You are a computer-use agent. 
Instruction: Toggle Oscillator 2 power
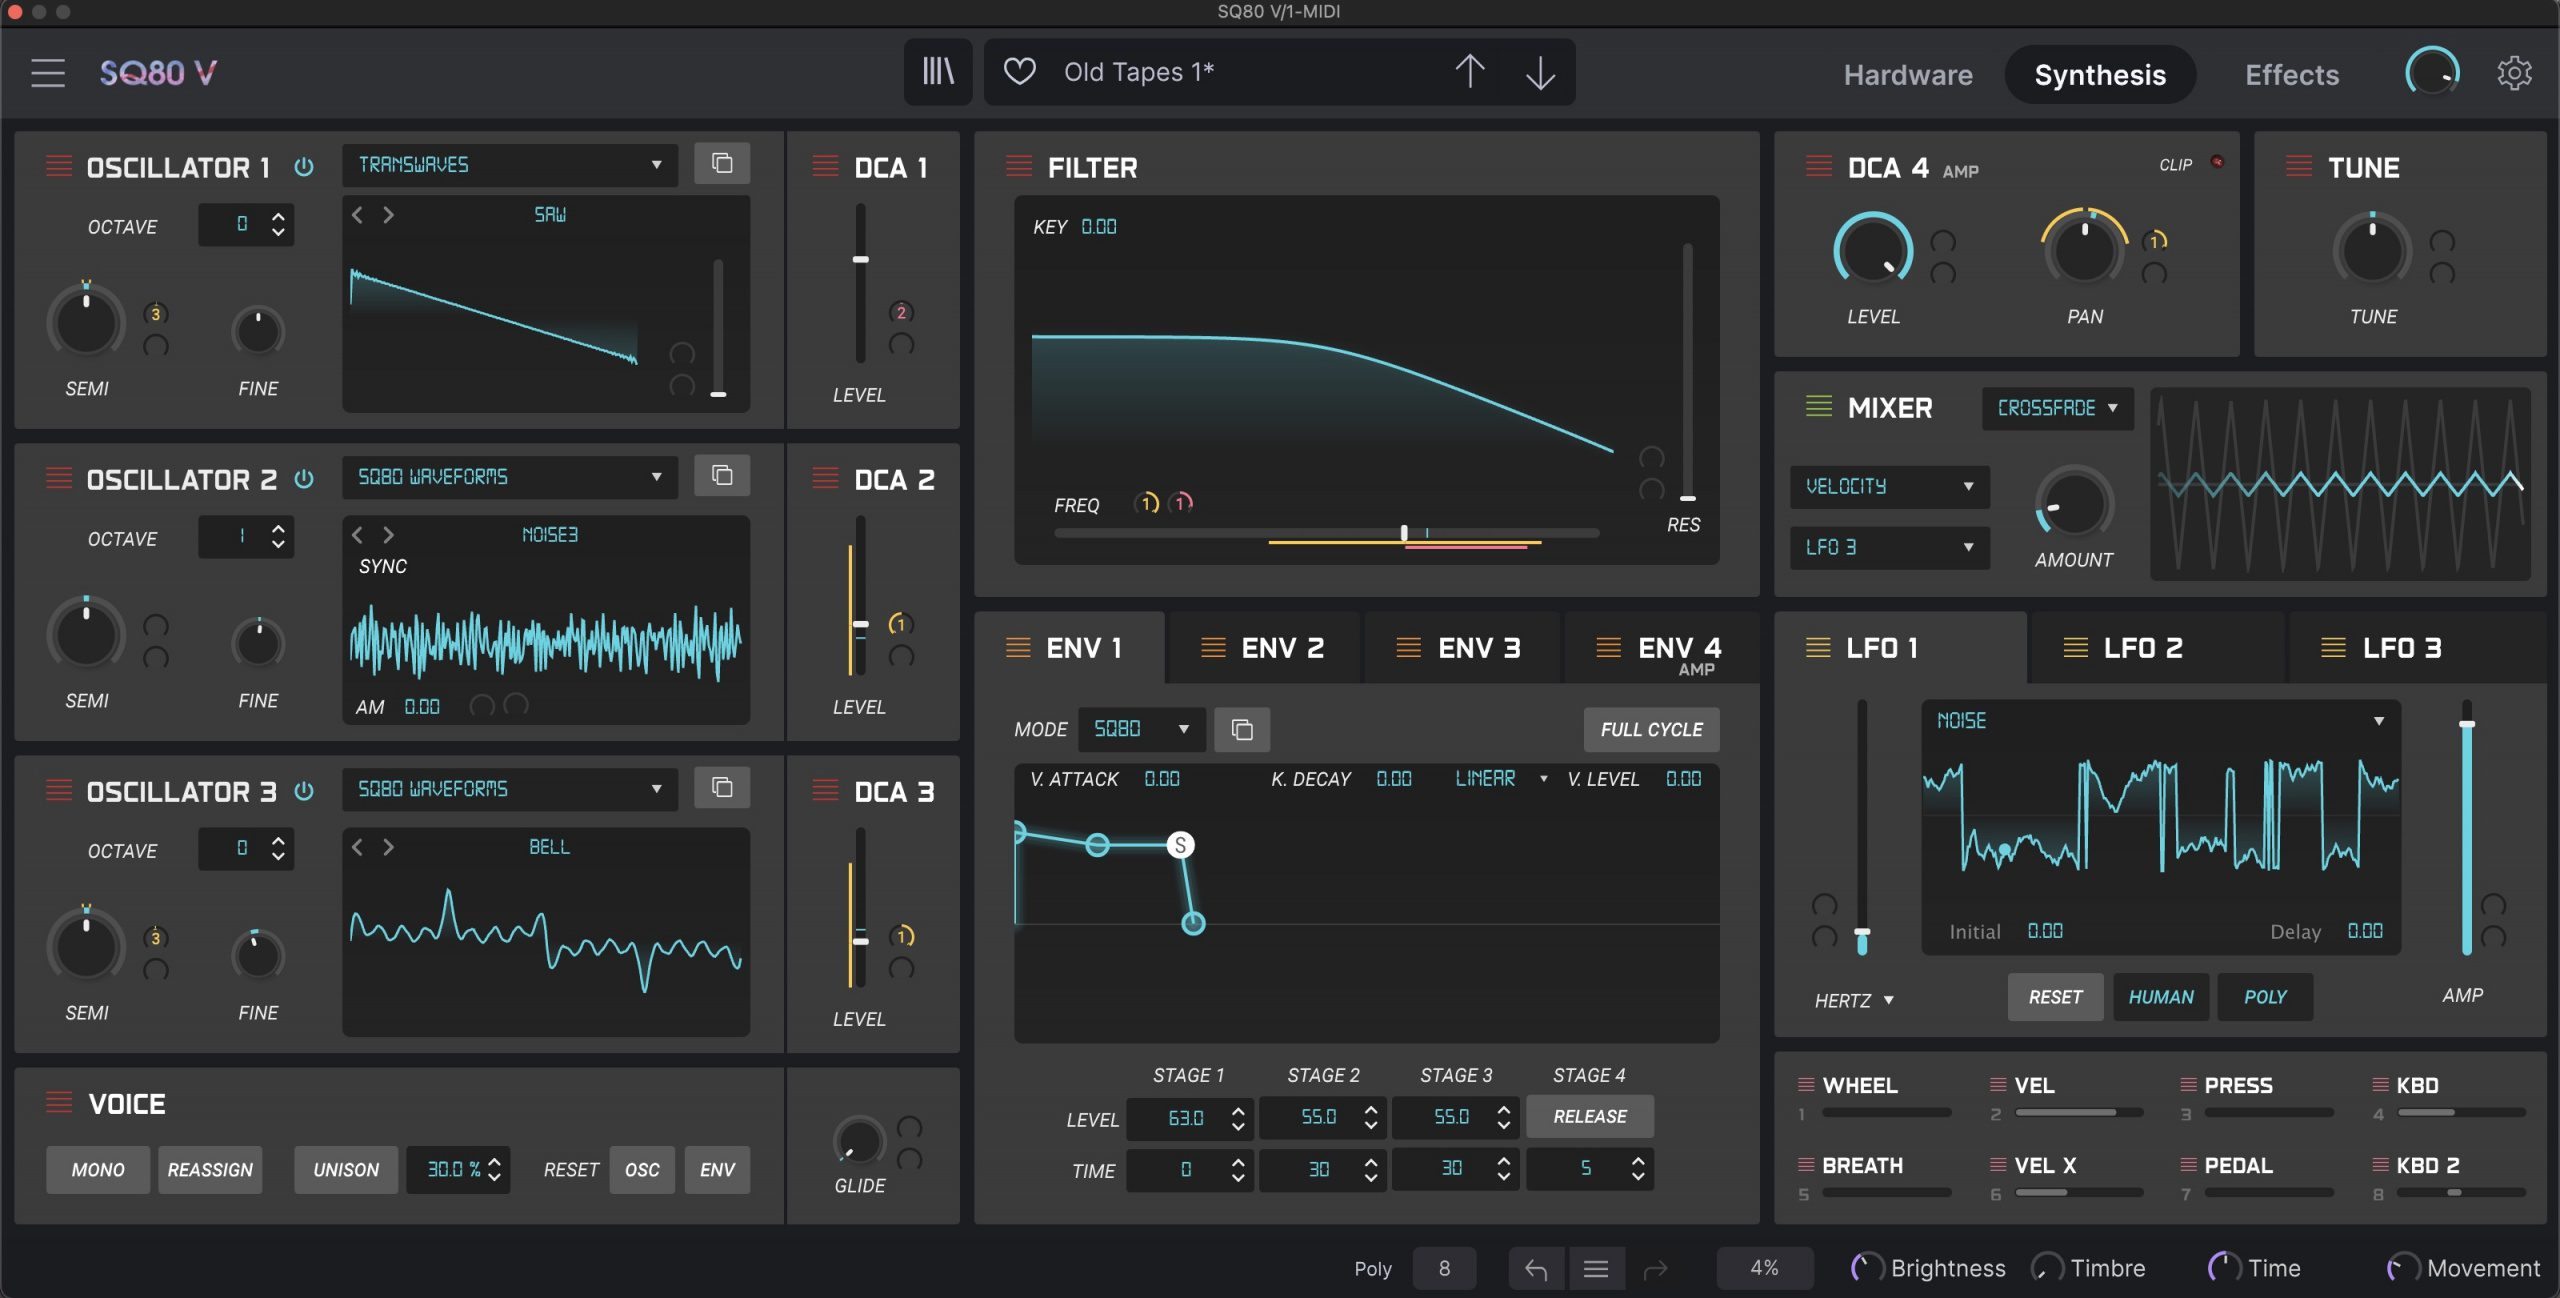(304, 479)
